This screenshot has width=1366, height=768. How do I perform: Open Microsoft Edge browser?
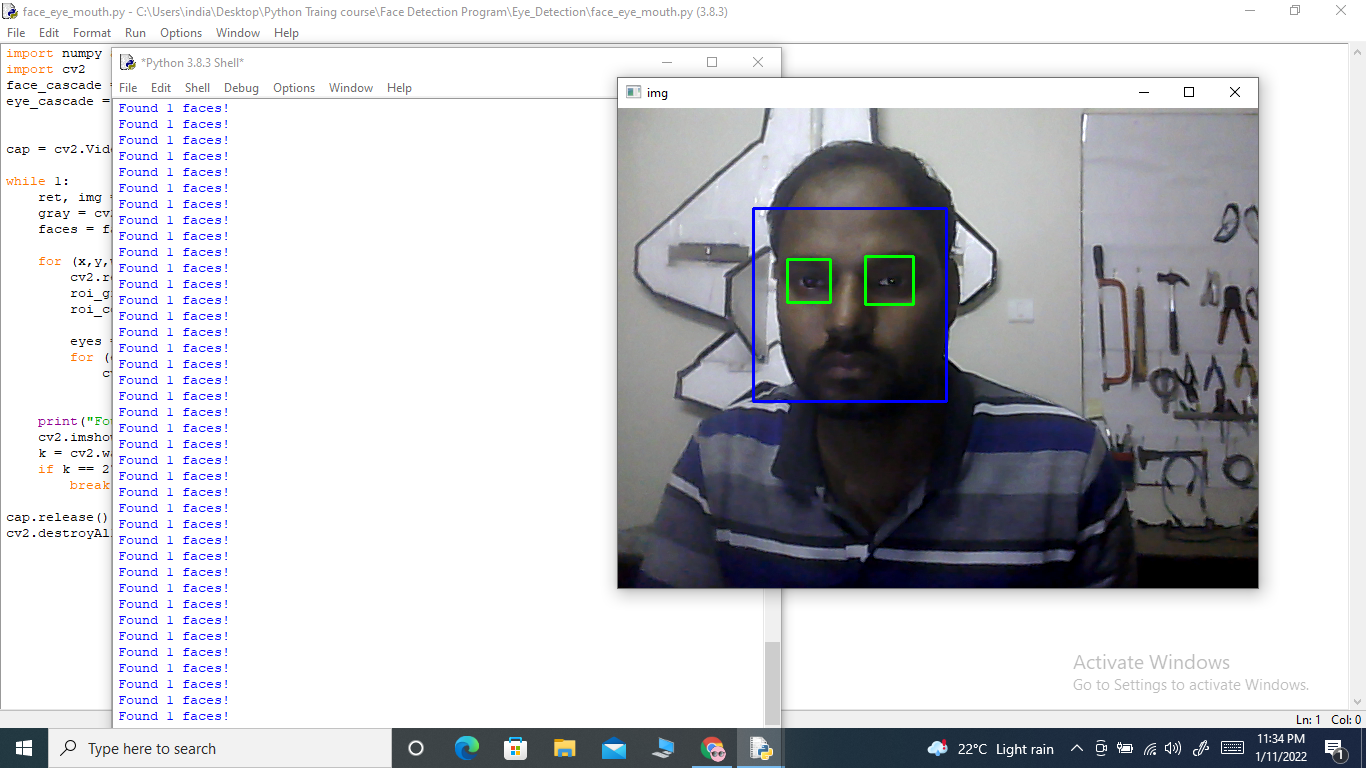click(467, 748)
